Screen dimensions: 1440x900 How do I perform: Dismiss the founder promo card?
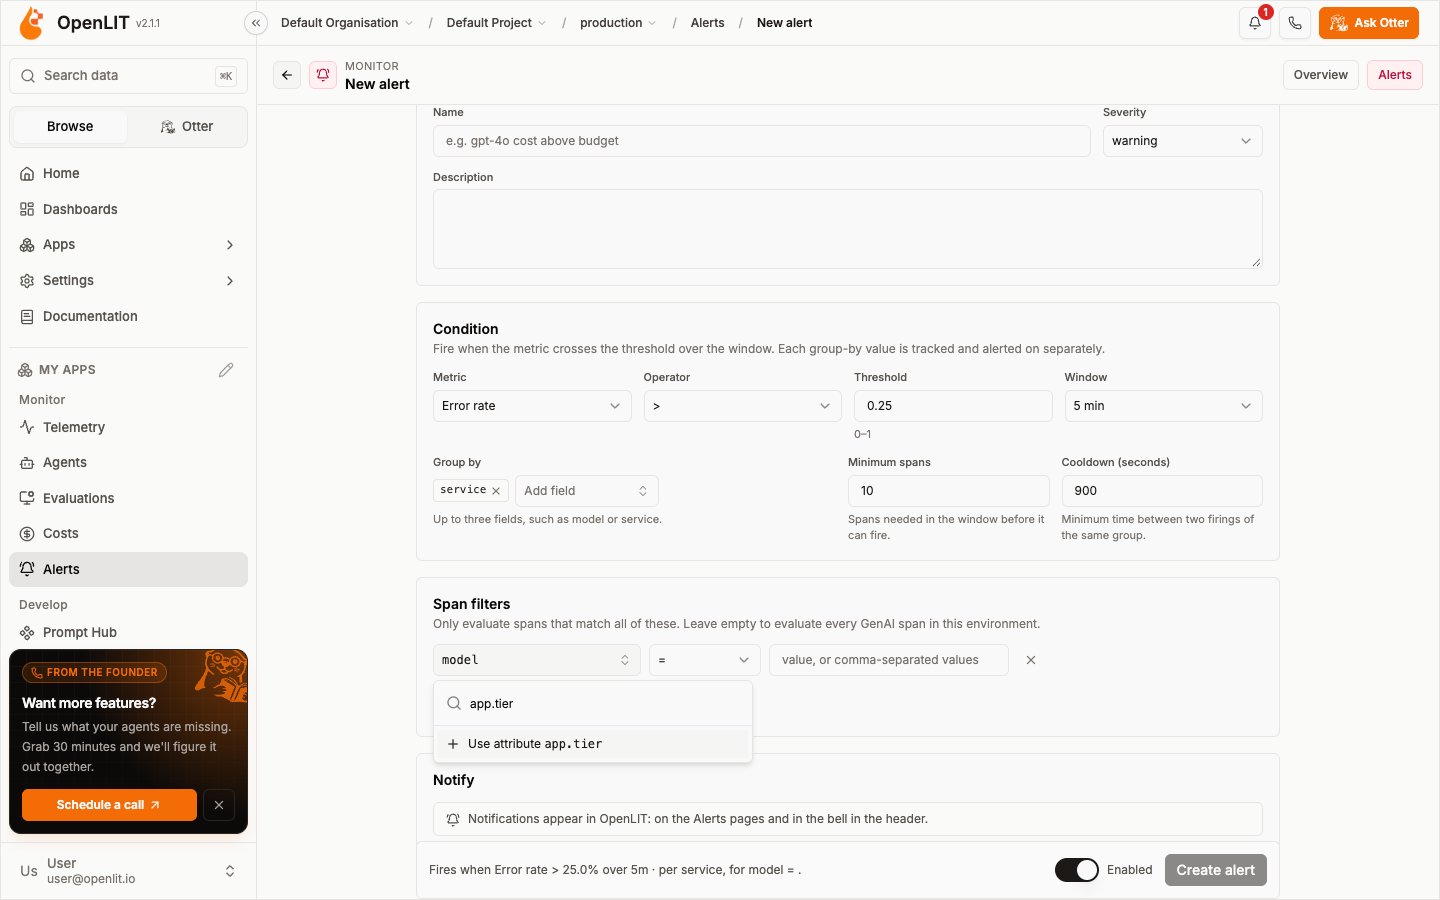(219, 805)
